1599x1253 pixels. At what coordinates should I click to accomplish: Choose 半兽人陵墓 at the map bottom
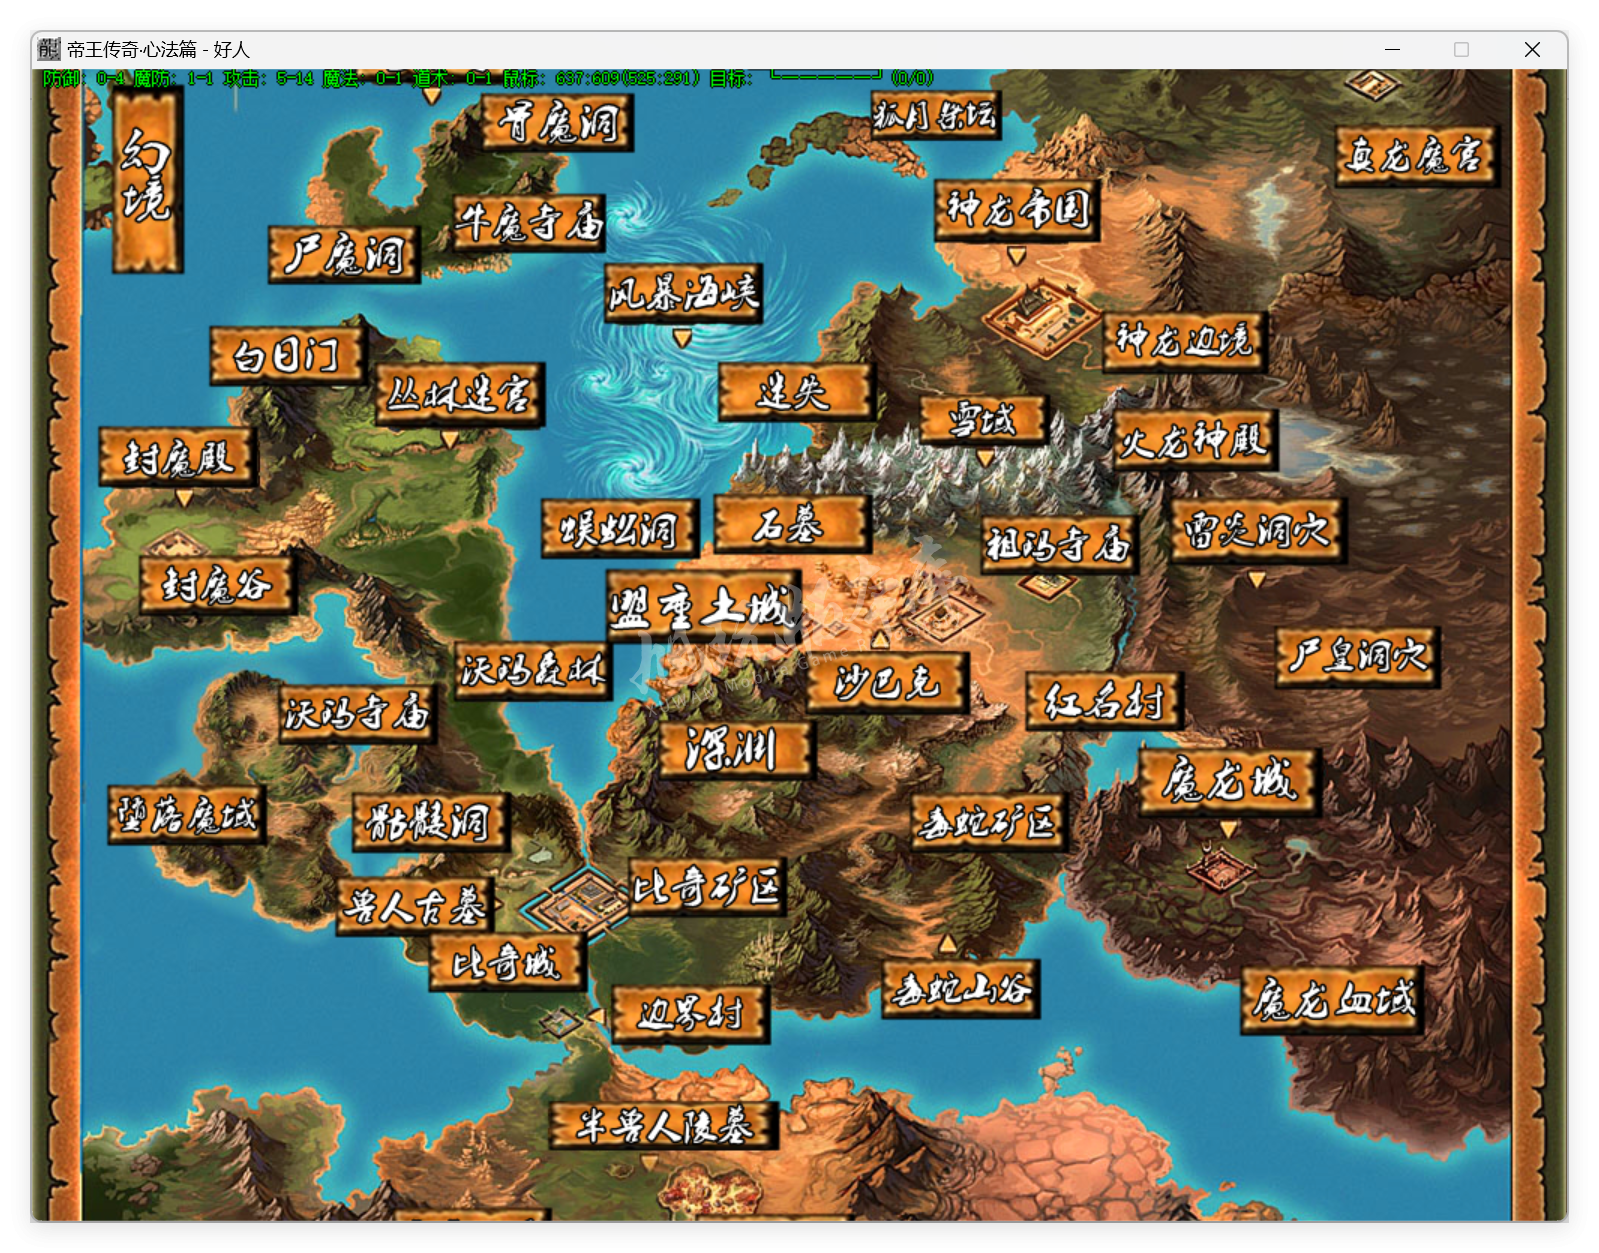664,1126
